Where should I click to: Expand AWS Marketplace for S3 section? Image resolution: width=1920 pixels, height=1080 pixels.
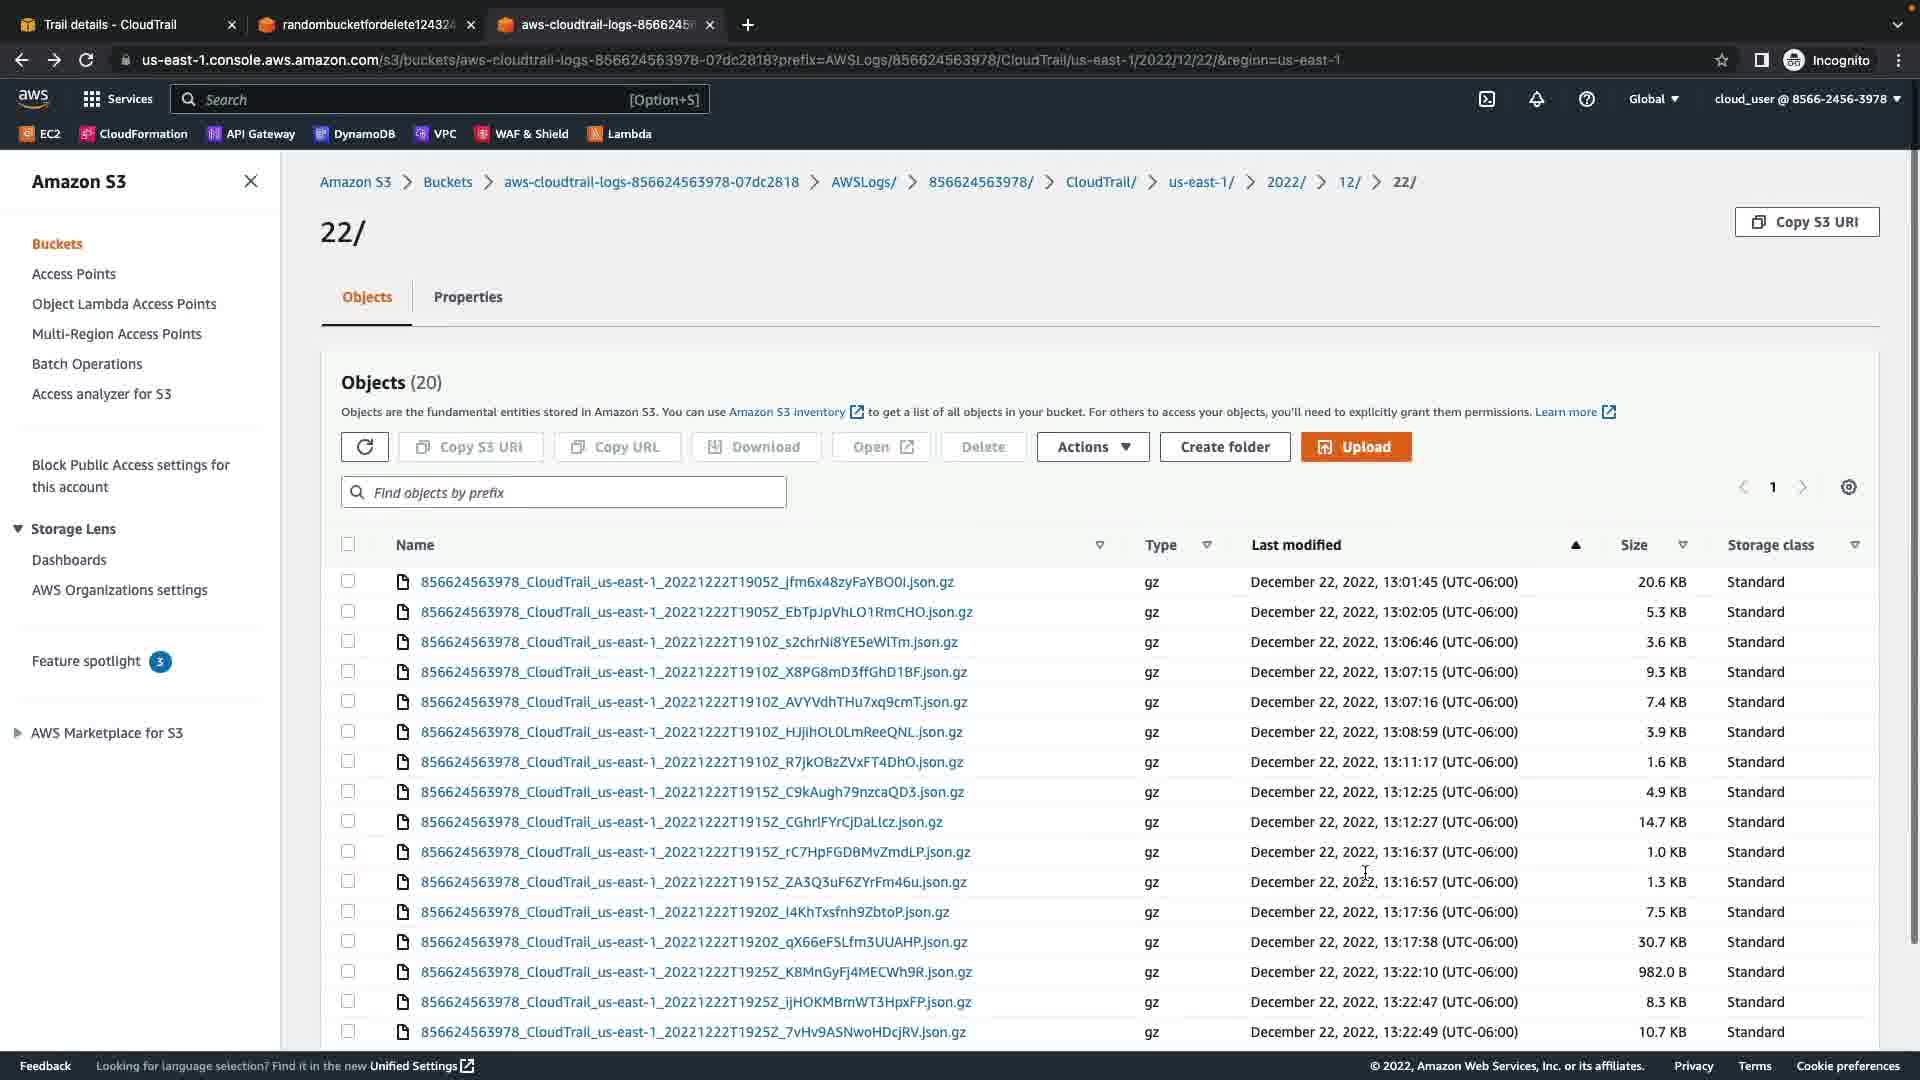pyautogui.click(x=18, y=733)
